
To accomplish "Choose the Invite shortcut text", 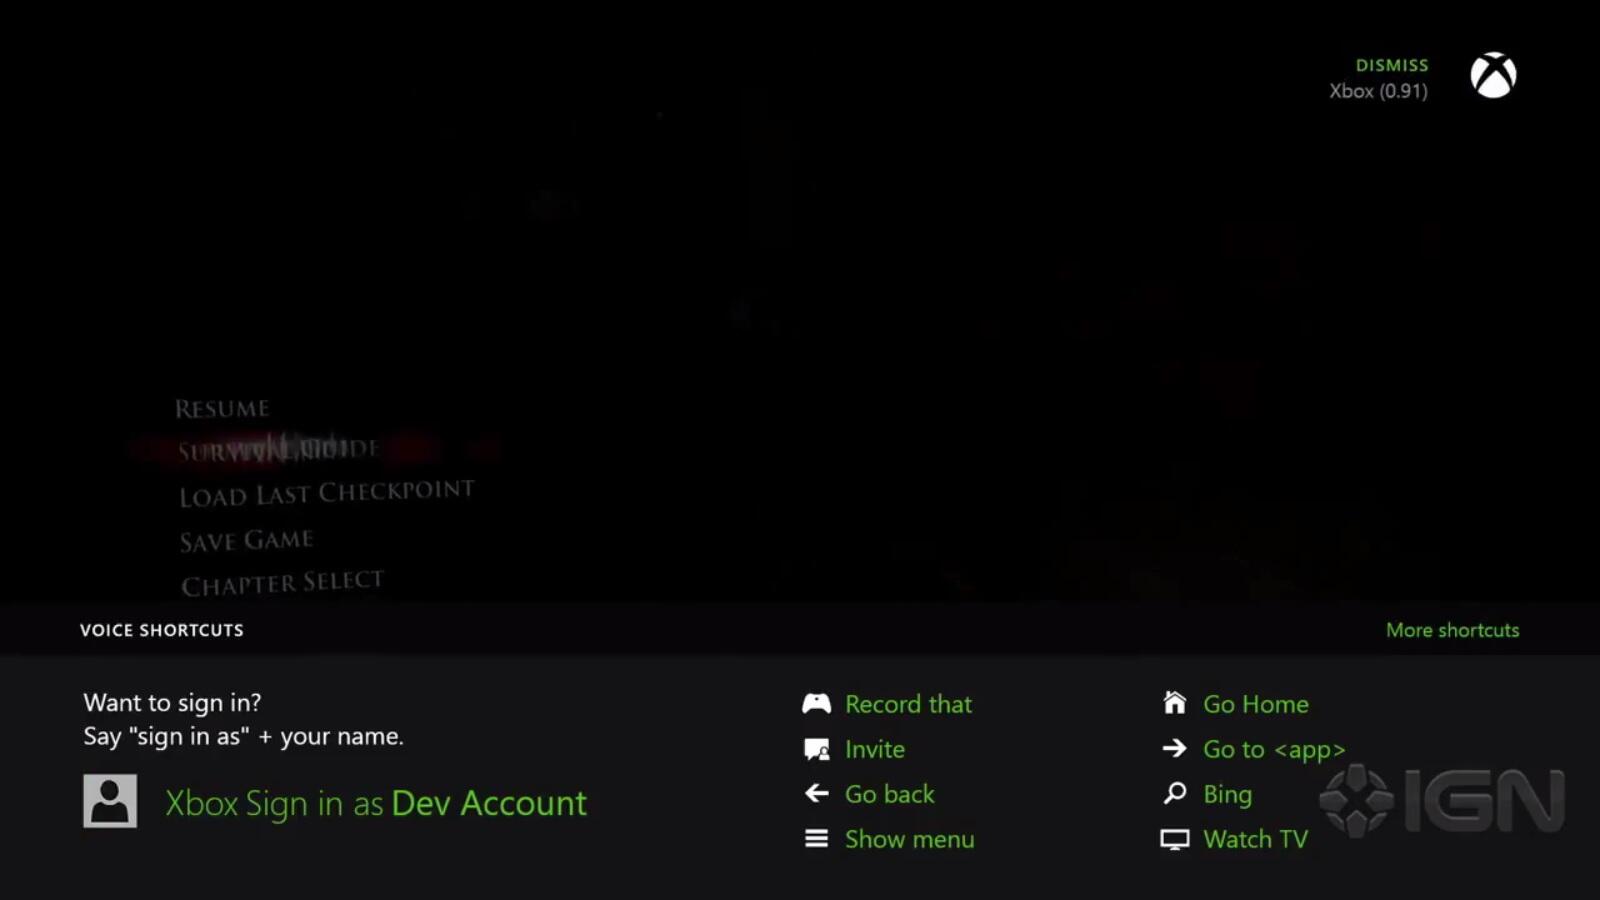I will (x=875, y=749).
